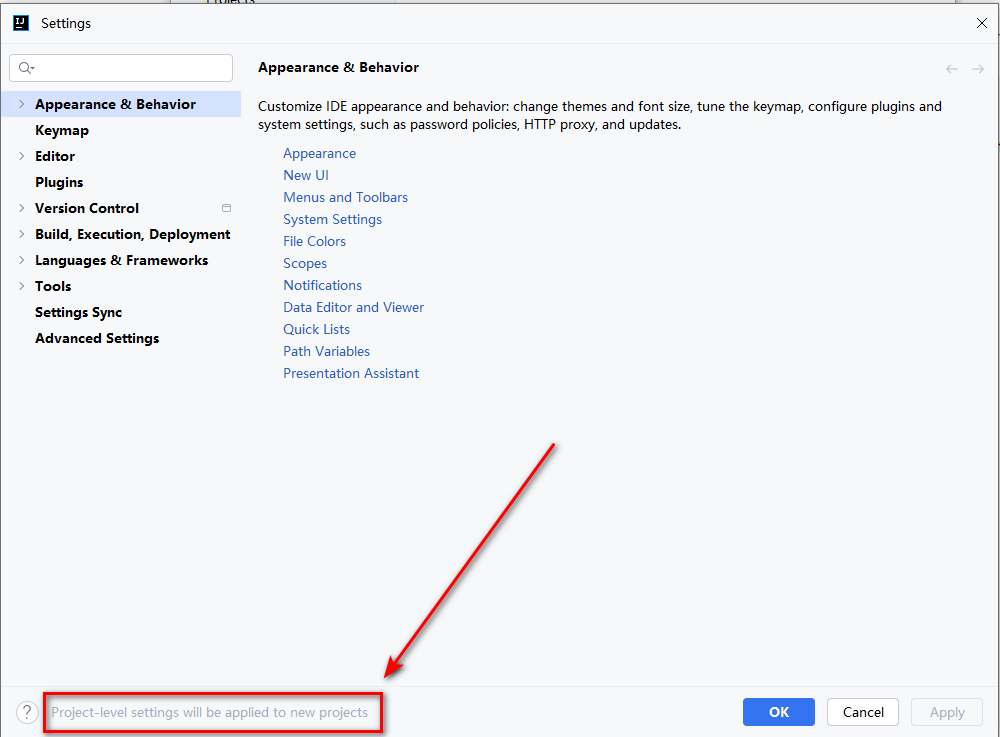Open the File Colors link
Screen dimensions: 1000x737
click(x=314, y=241)
